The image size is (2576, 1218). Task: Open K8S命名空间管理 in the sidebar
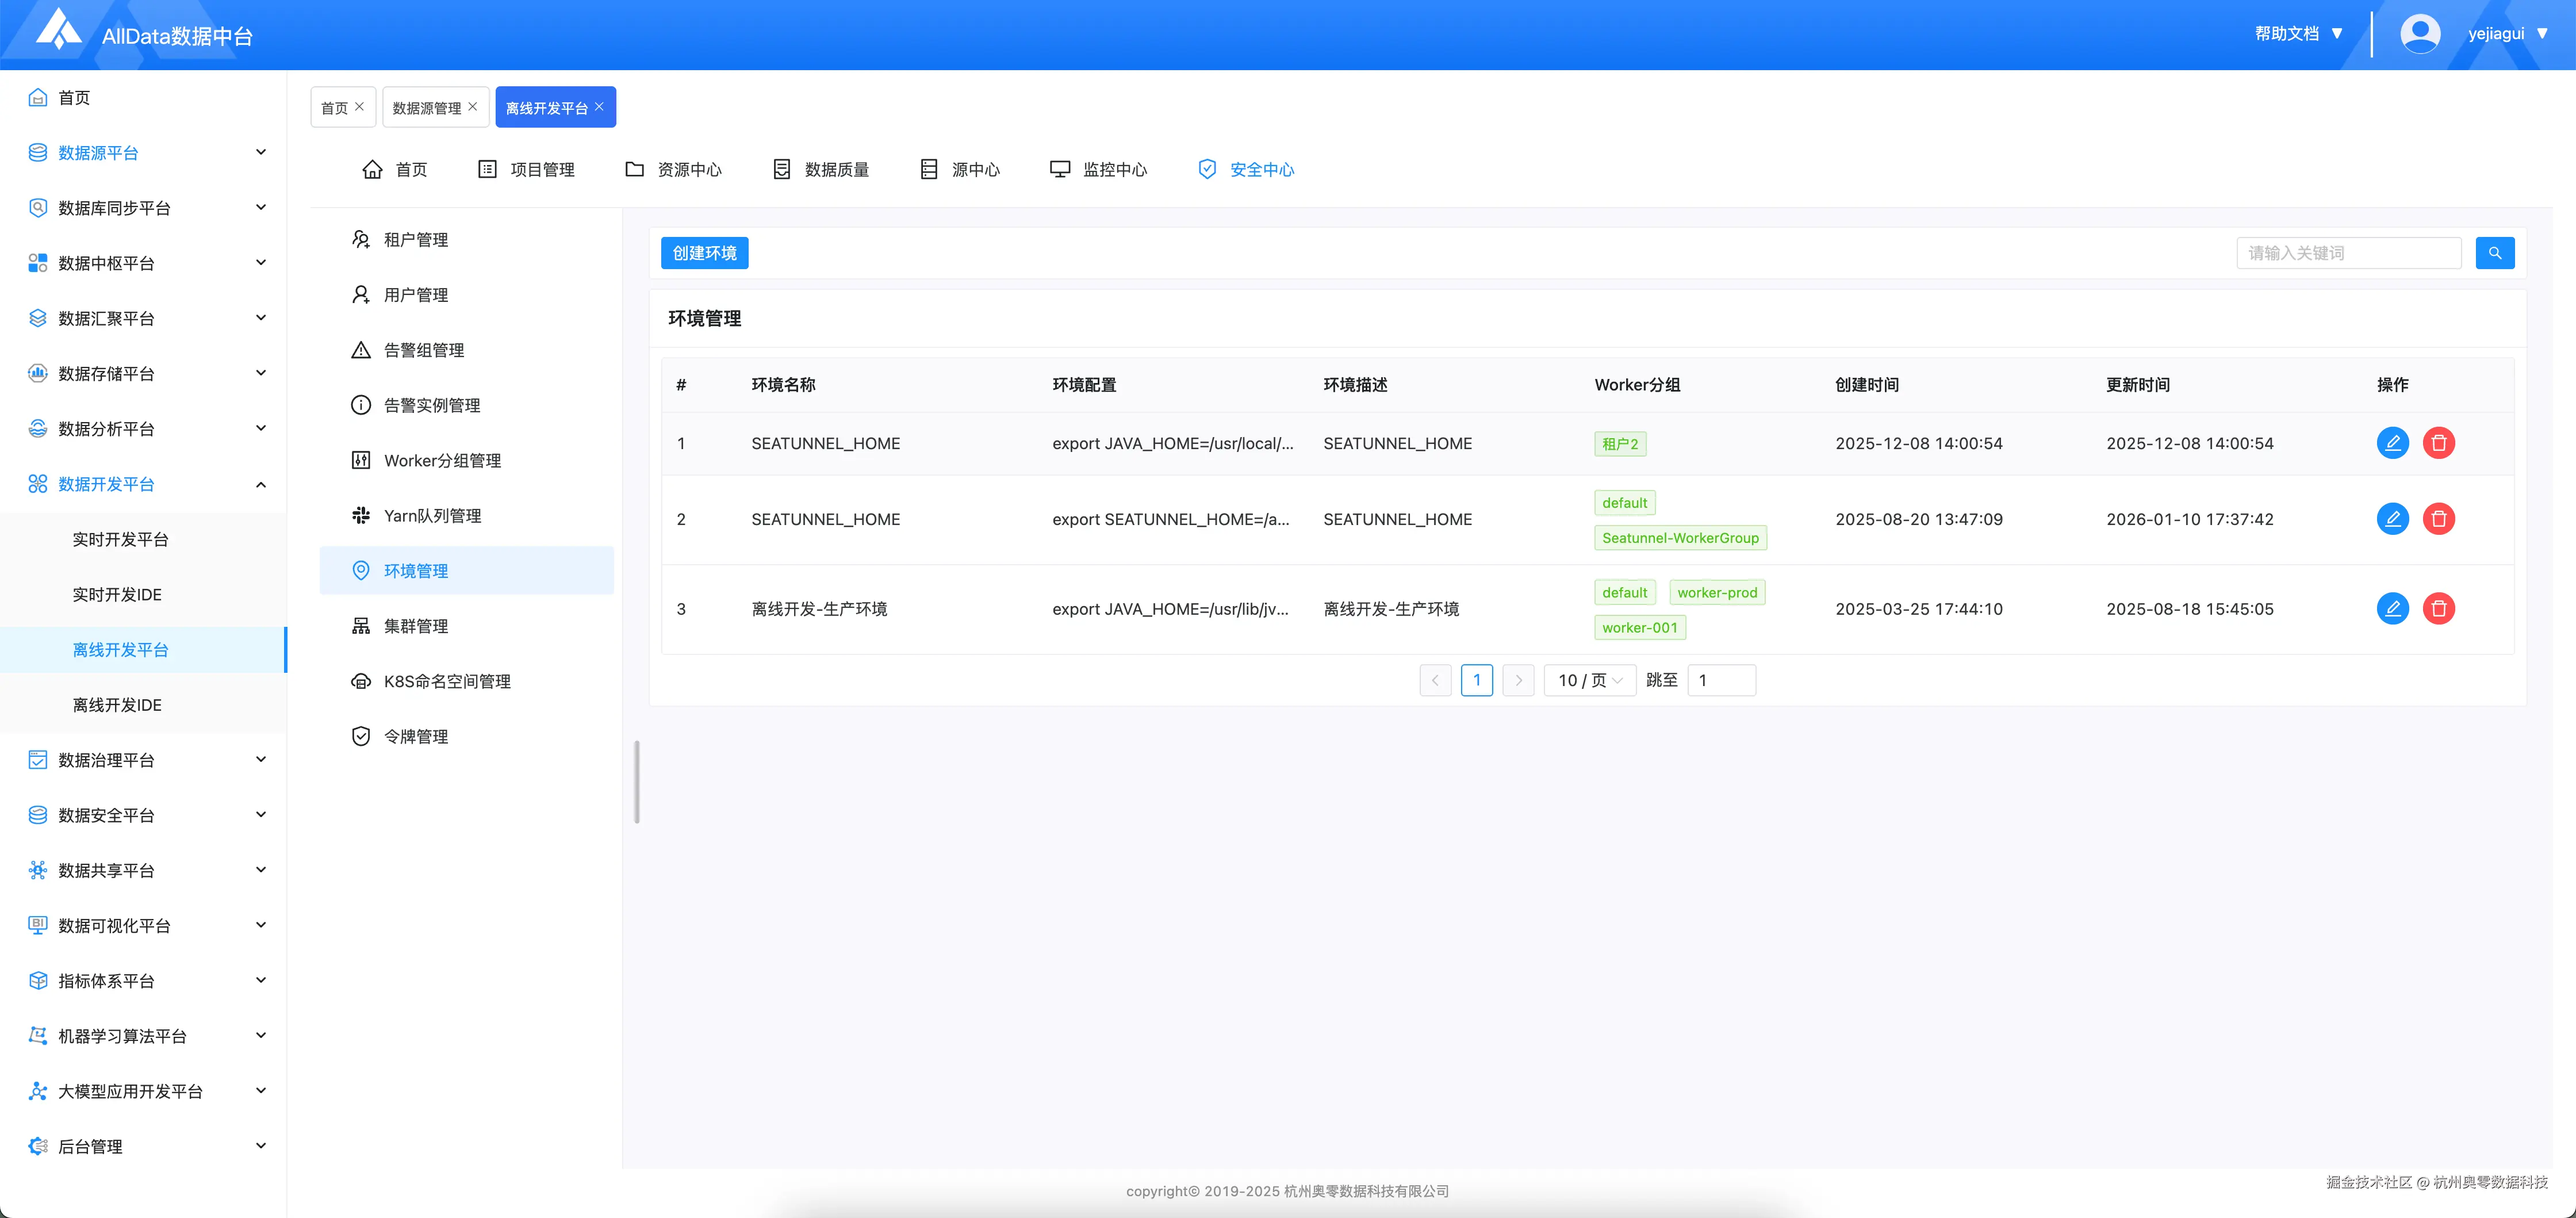pyautogui.click(x=446, y=681)
